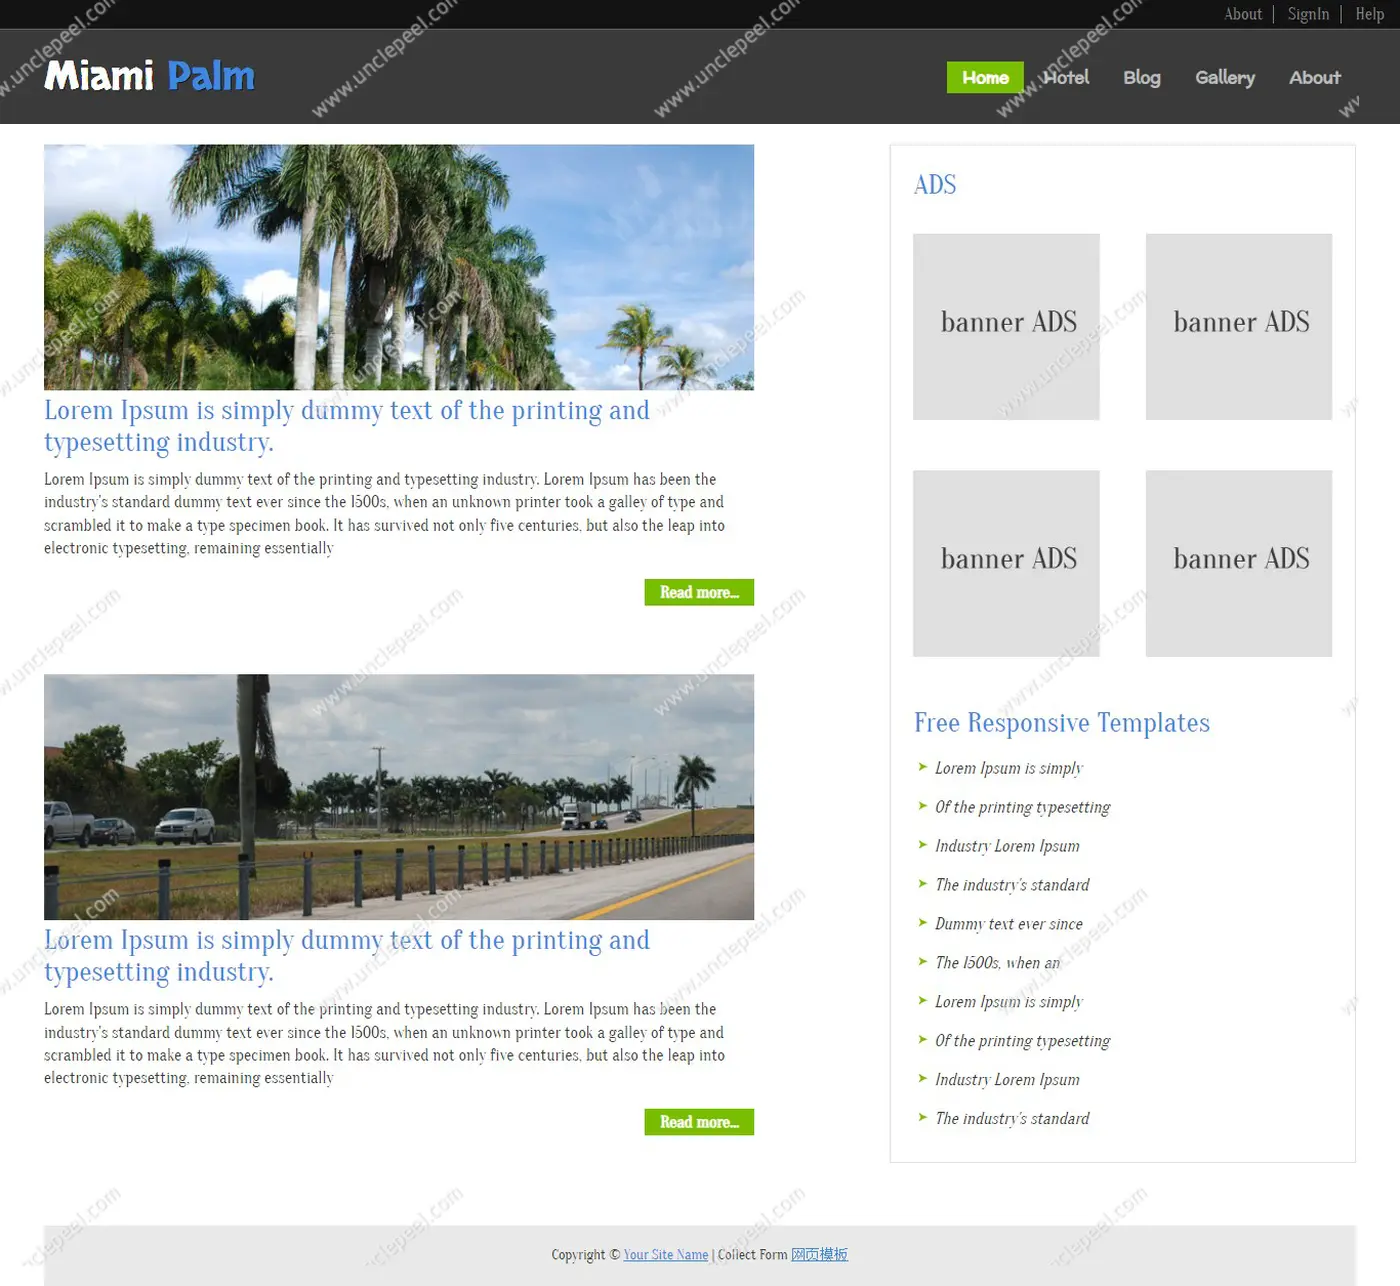Open the Chinese template link in footer
The width and height of the screenshot is (1400, 1286).
[819, 1255]
